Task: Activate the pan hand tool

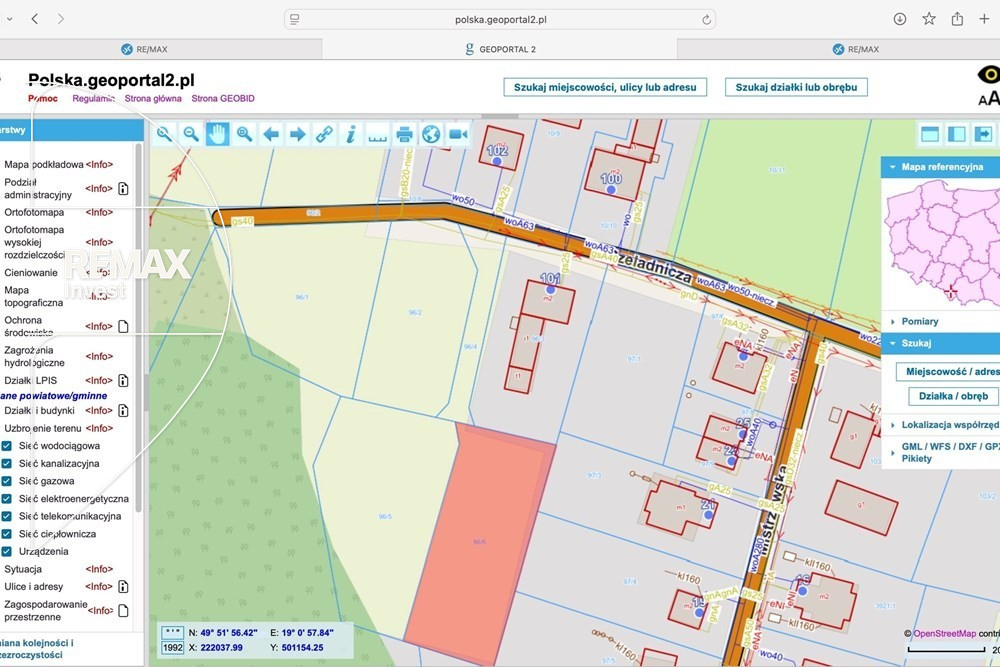Action: [217, 134]
